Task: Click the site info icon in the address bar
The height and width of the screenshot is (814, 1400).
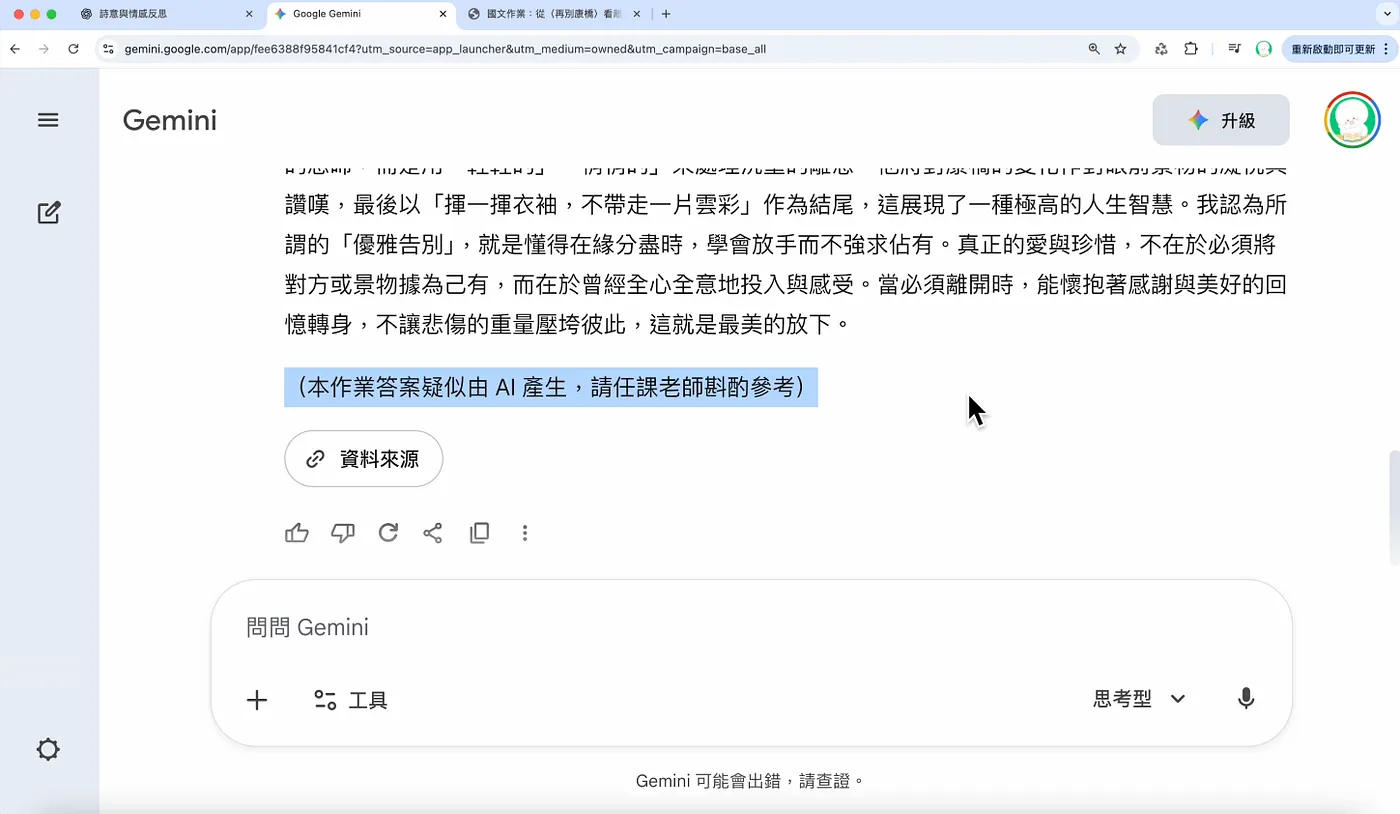Action: coord(109,48)
